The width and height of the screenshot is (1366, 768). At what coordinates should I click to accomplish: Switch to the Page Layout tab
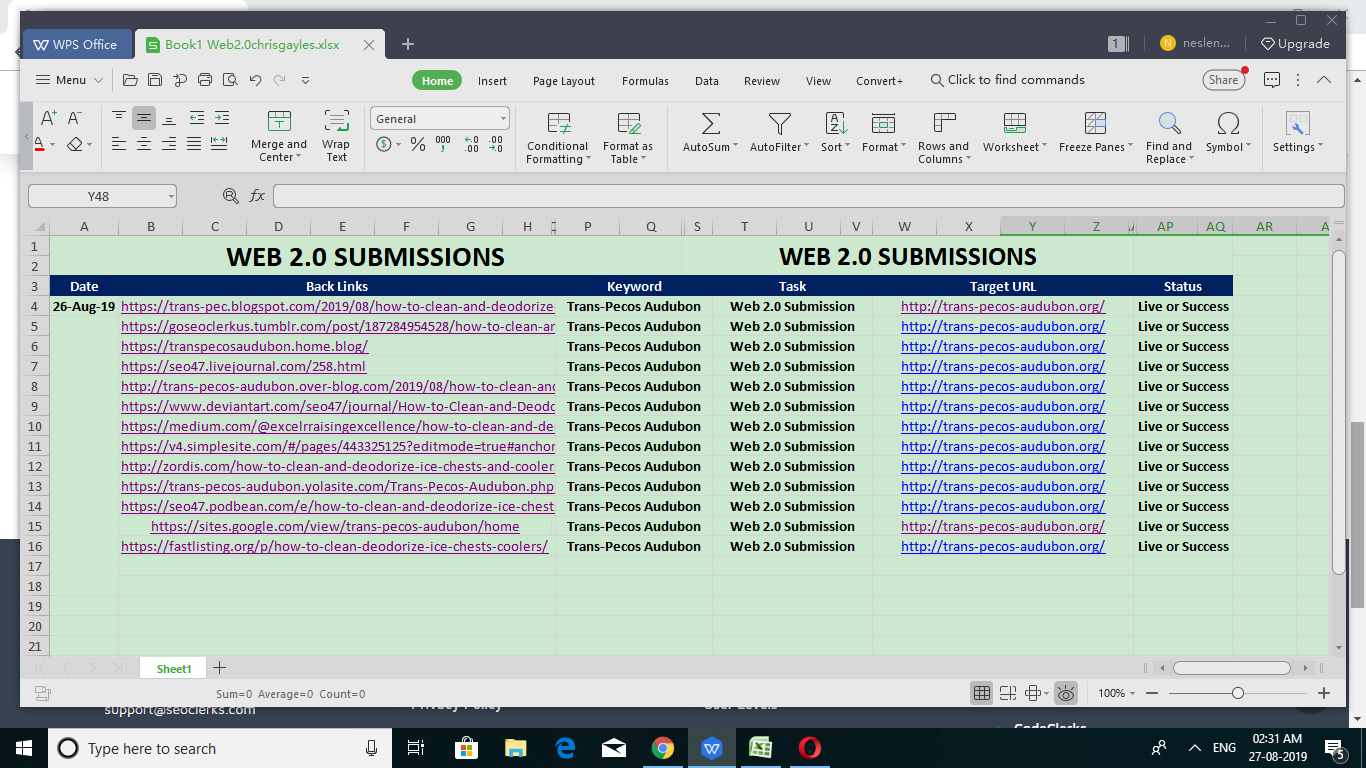point(563,81)
